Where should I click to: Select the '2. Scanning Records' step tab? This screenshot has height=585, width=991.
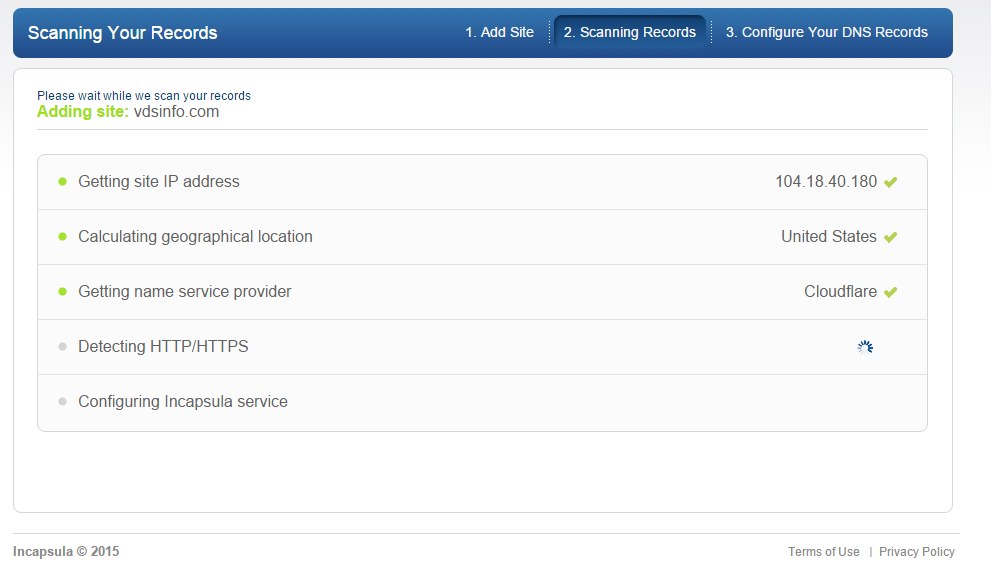coord(629,32)
